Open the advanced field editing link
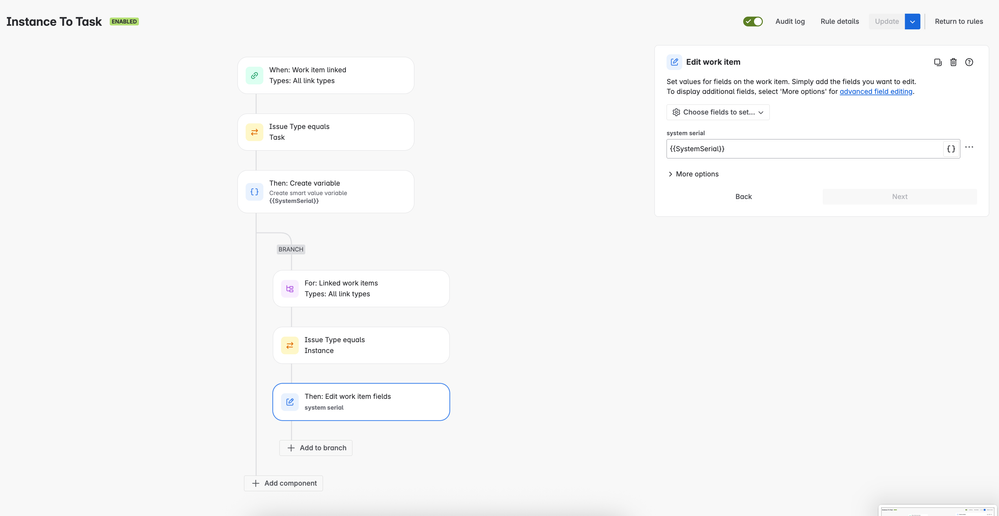The height and width of the screenshot is (516, 999). pyautogui.click(x=877, y=92)
